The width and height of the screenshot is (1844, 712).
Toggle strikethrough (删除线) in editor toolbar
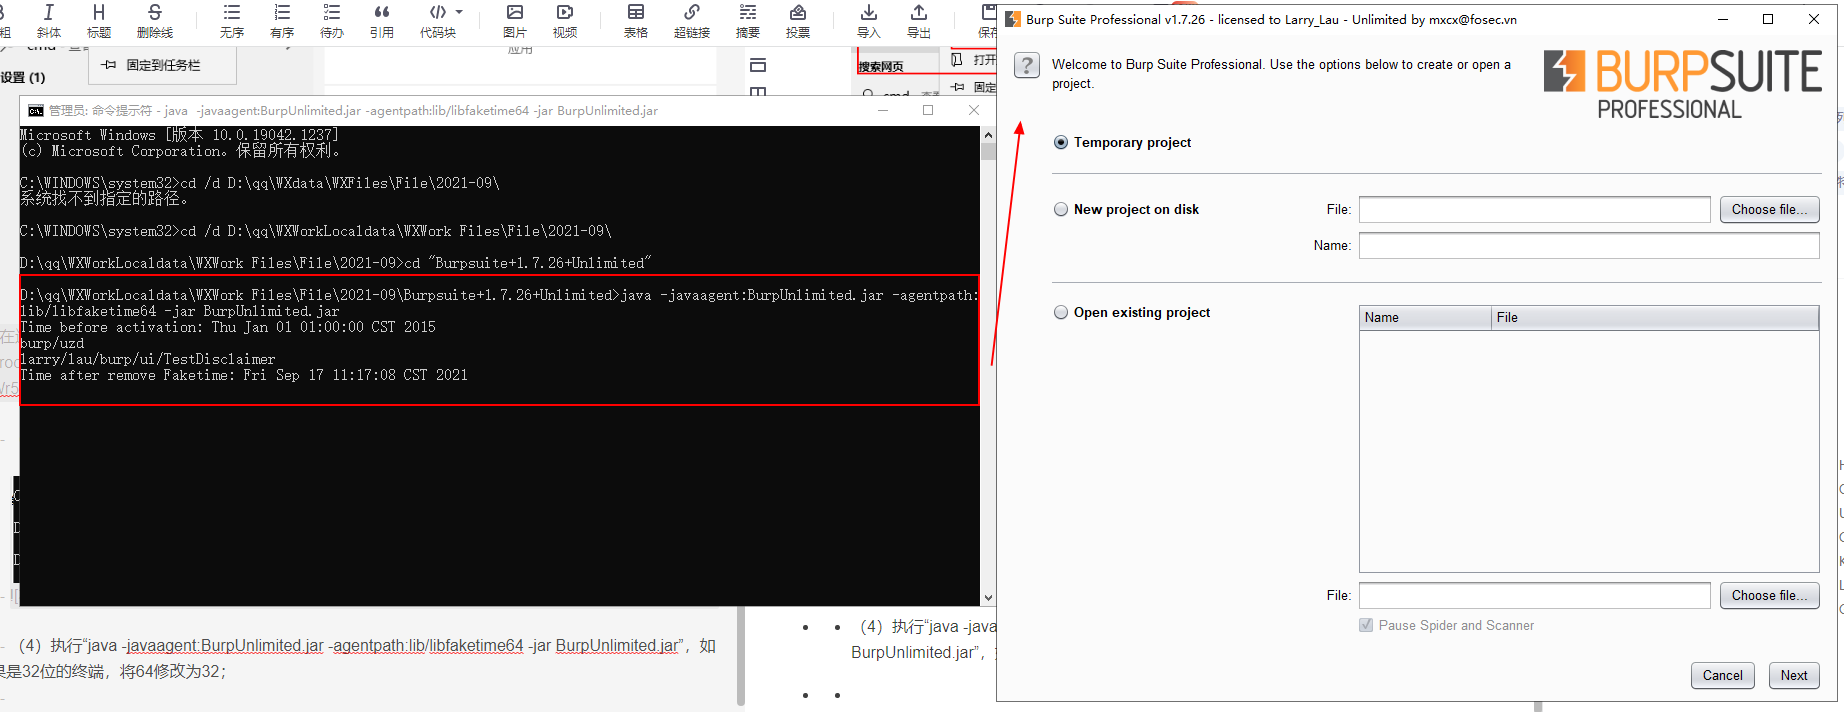154,20
